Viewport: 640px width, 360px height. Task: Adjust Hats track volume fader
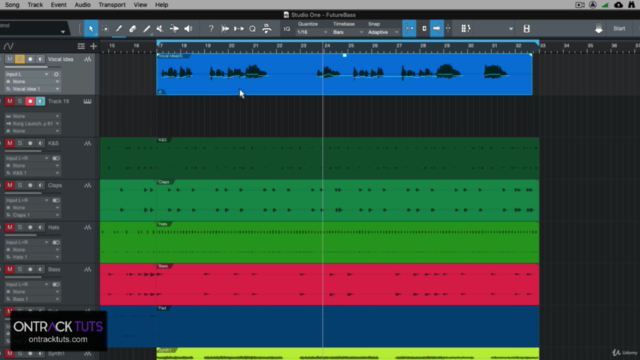pos(32,235)
